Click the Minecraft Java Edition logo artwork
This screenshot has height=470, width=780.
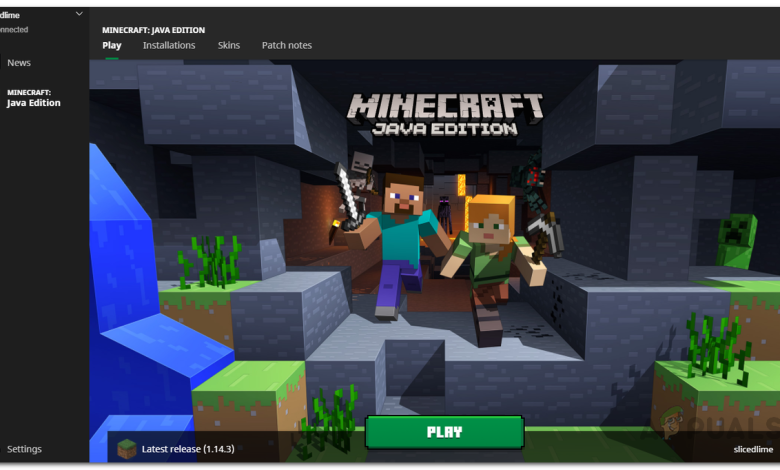click(x=445, y=115)
